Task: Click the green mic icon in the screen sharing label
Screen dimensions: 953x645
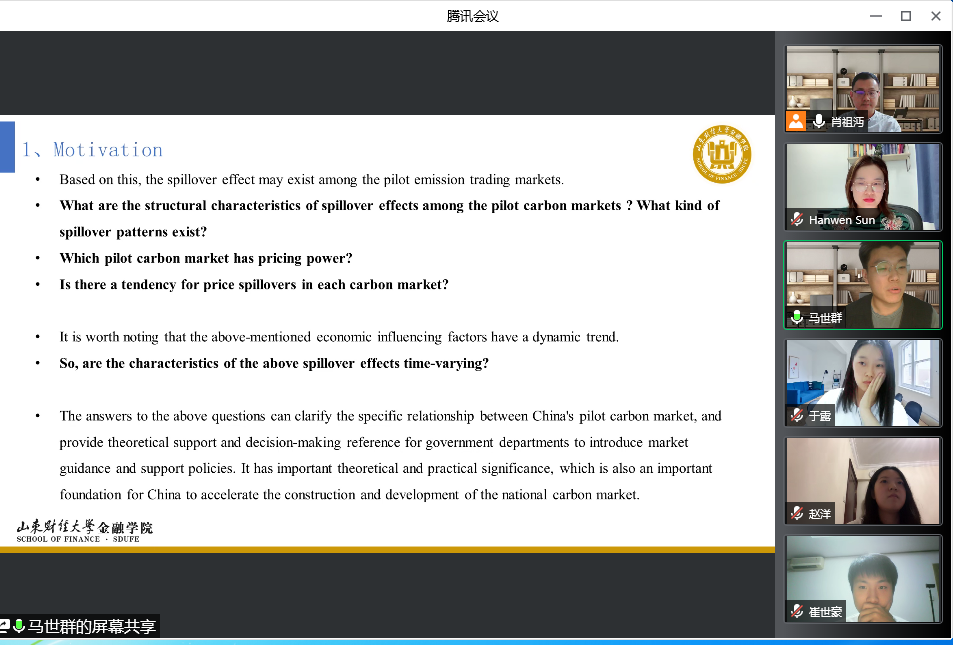Action: click(19, 627)
